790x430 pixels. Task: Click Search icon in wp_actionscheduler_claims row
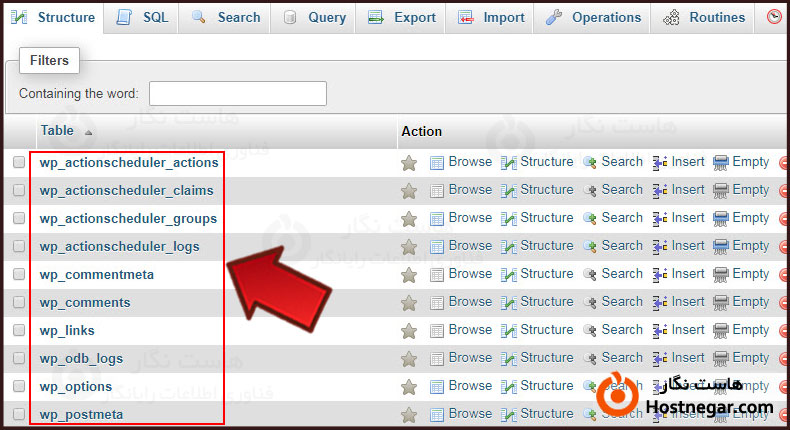[x=590, y=190]
